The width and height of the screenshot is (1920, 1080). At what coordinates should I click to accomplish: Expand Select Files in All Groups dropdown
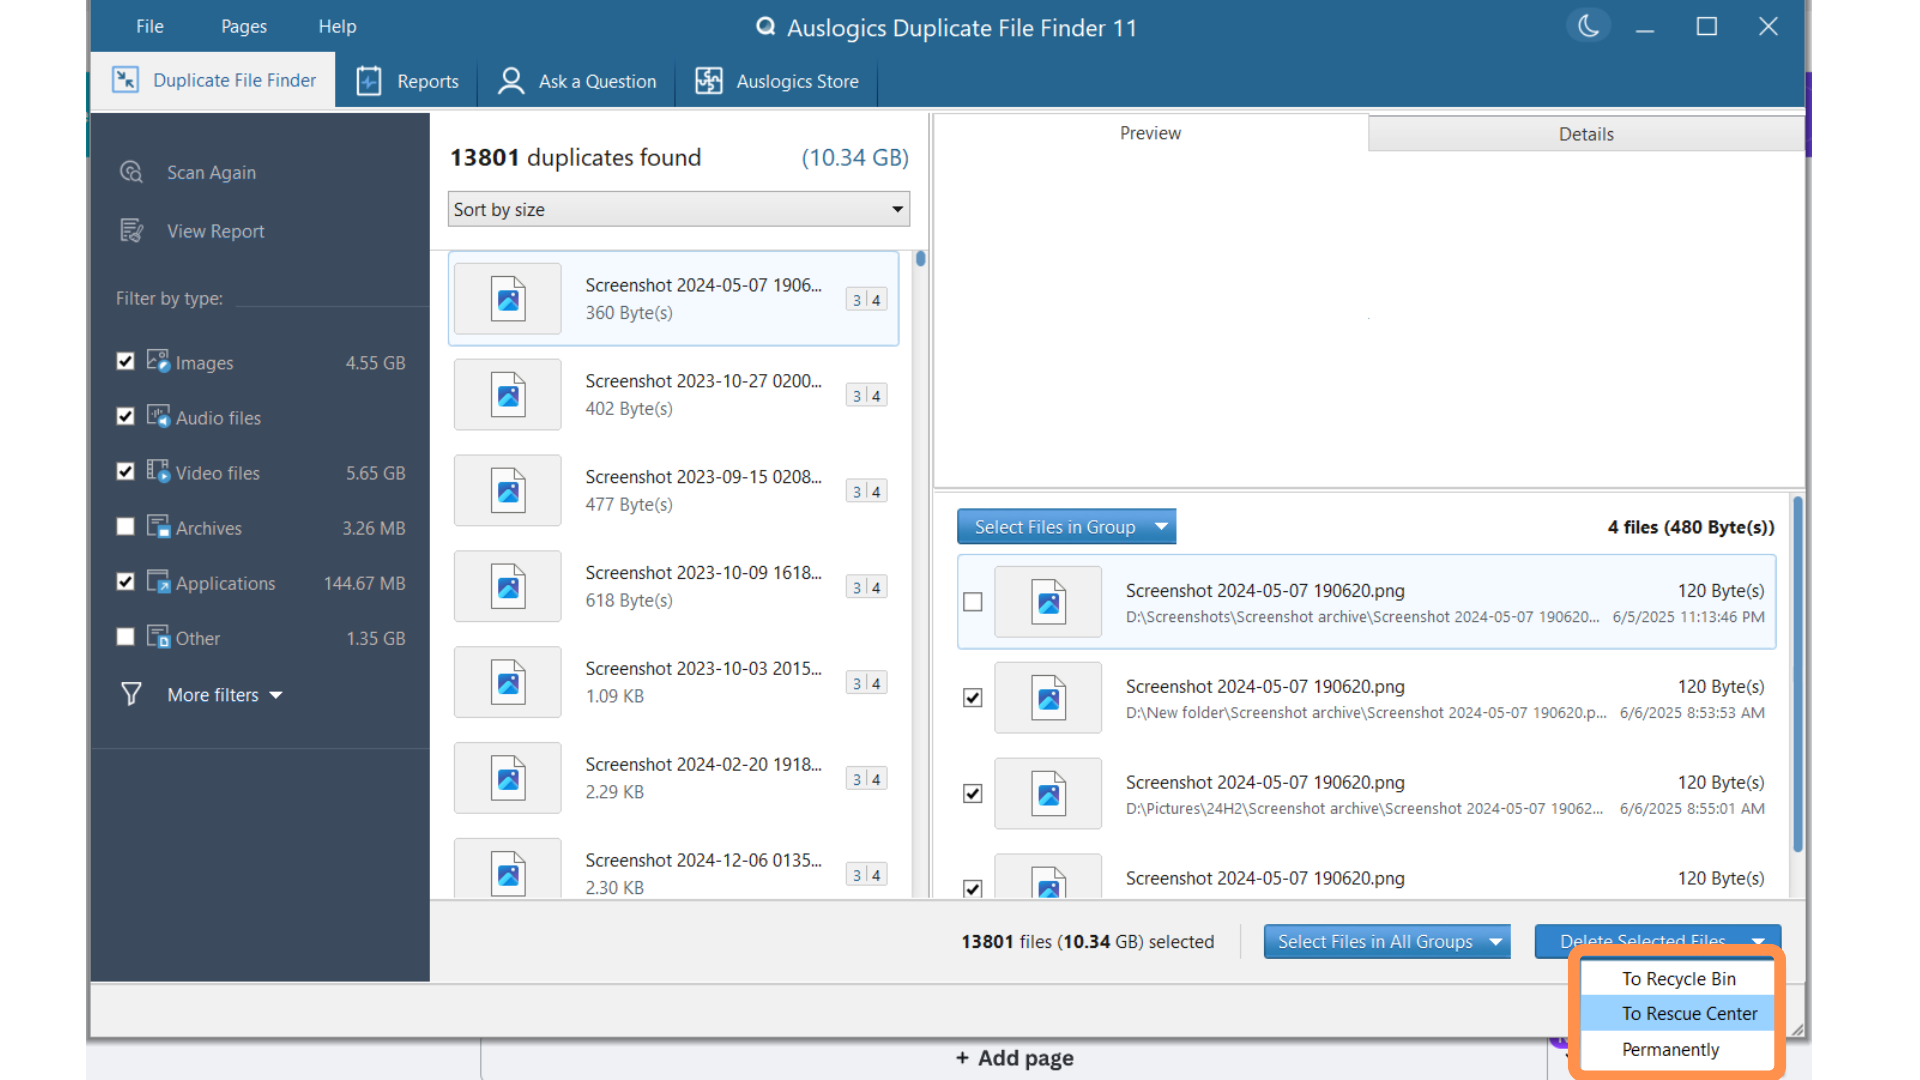1496,941
